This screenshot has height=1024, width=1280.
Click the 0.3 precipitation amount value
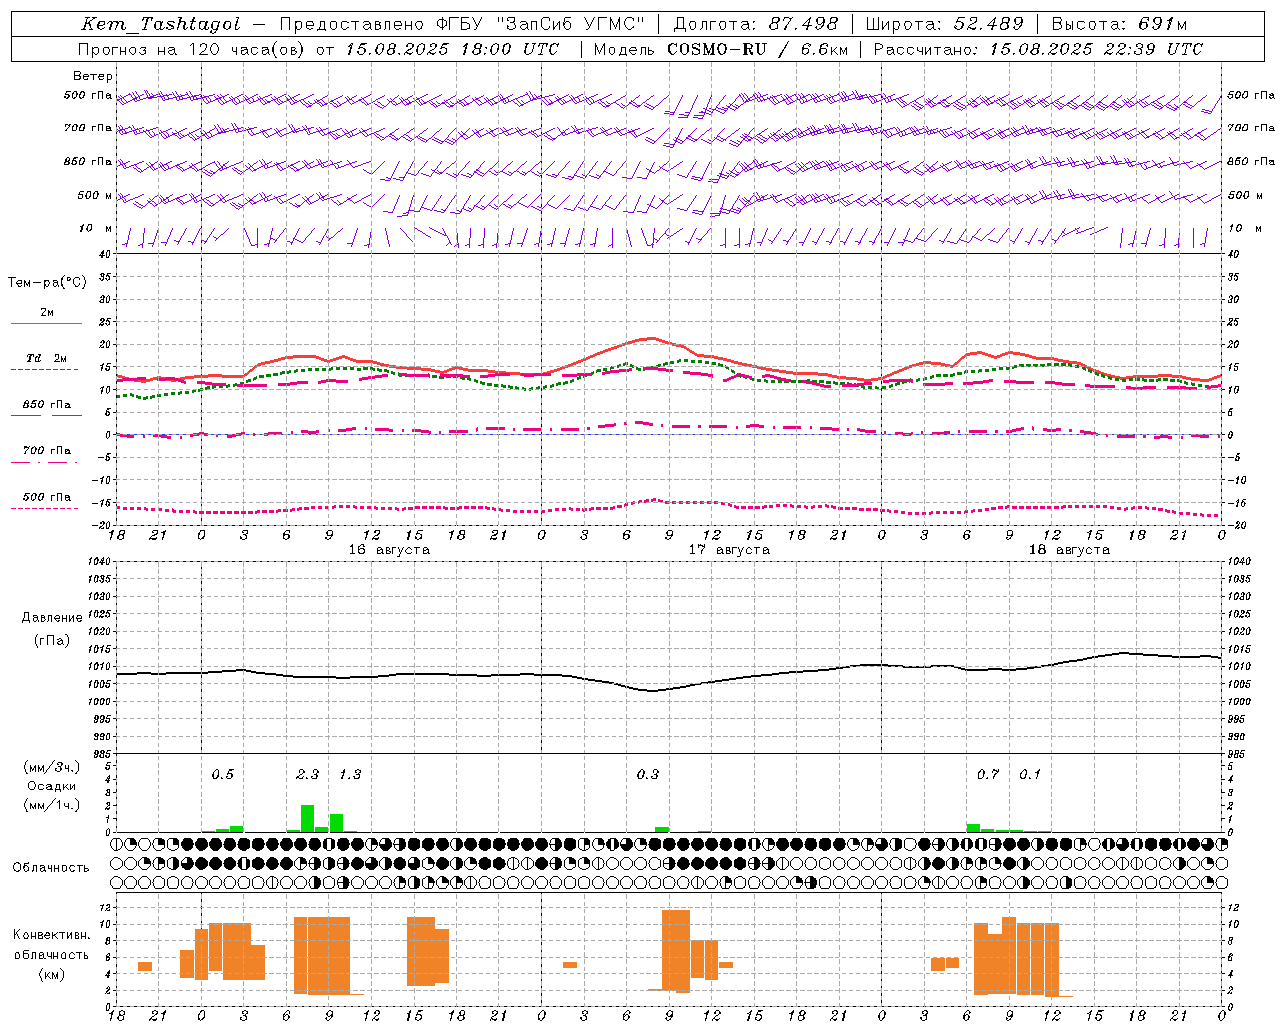pos(648,774)
